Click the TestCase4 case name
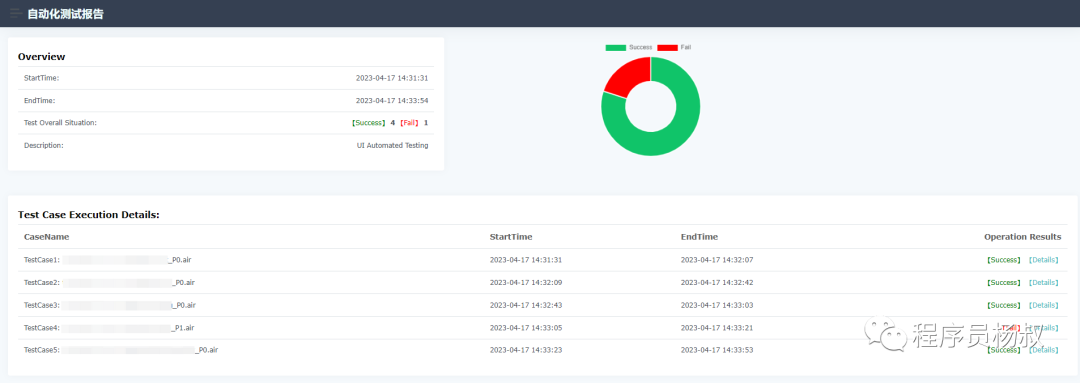Screen dimensions: 1080x383 (x=110, y=328)
